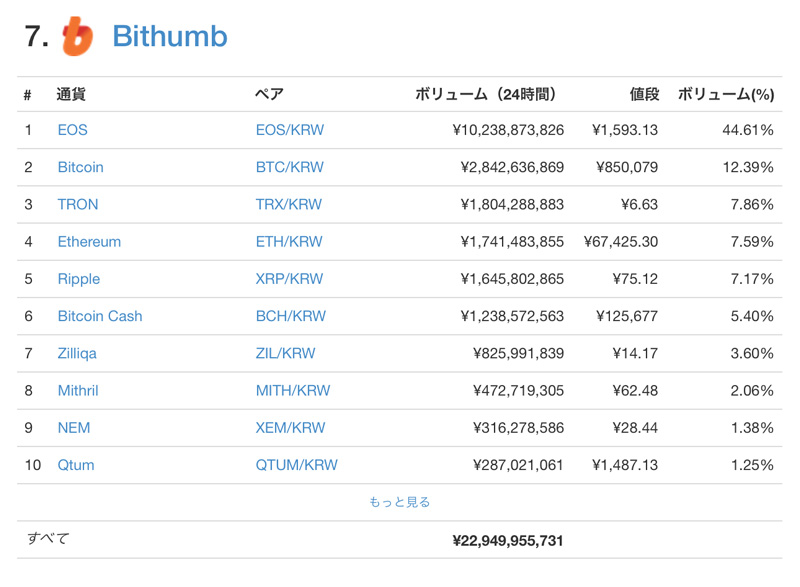Open the Bitcoin currency link
The height and width of the screenshot is (587, 800).
(81, 167)
